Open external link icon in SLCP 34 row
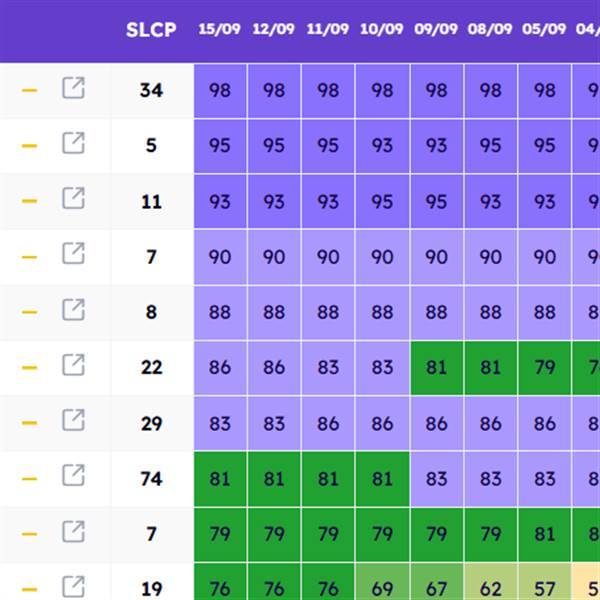Screen dimensions: 600x600 73,88
